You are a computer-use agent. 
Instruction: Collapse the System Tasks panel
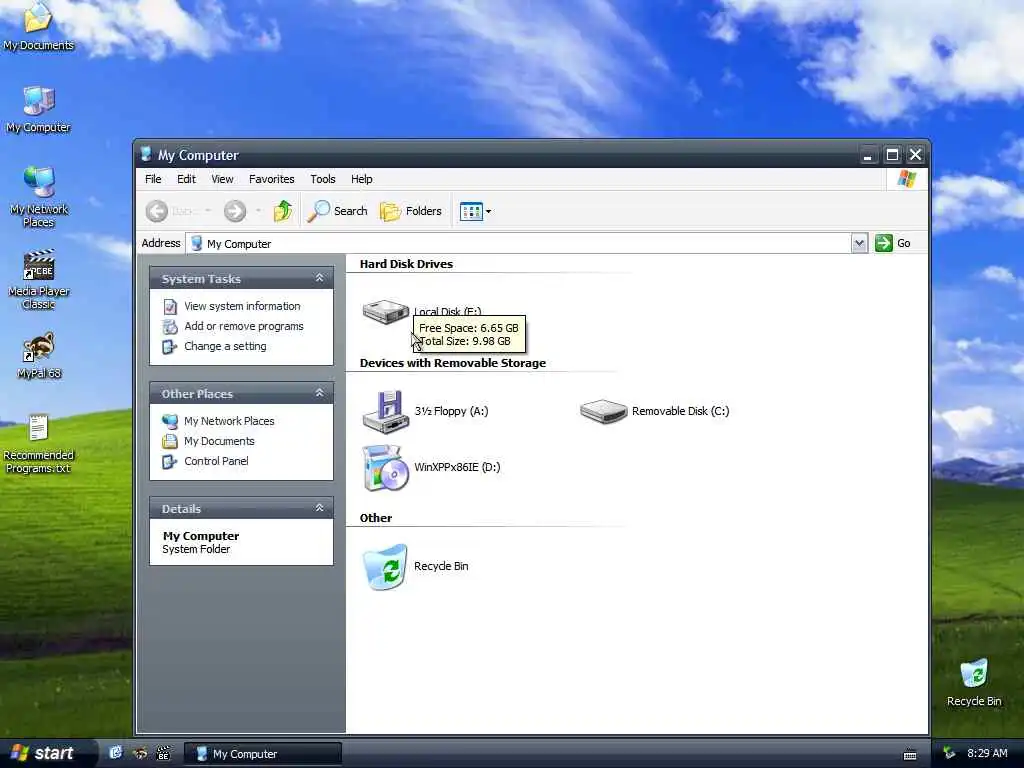tap(319, 278)
